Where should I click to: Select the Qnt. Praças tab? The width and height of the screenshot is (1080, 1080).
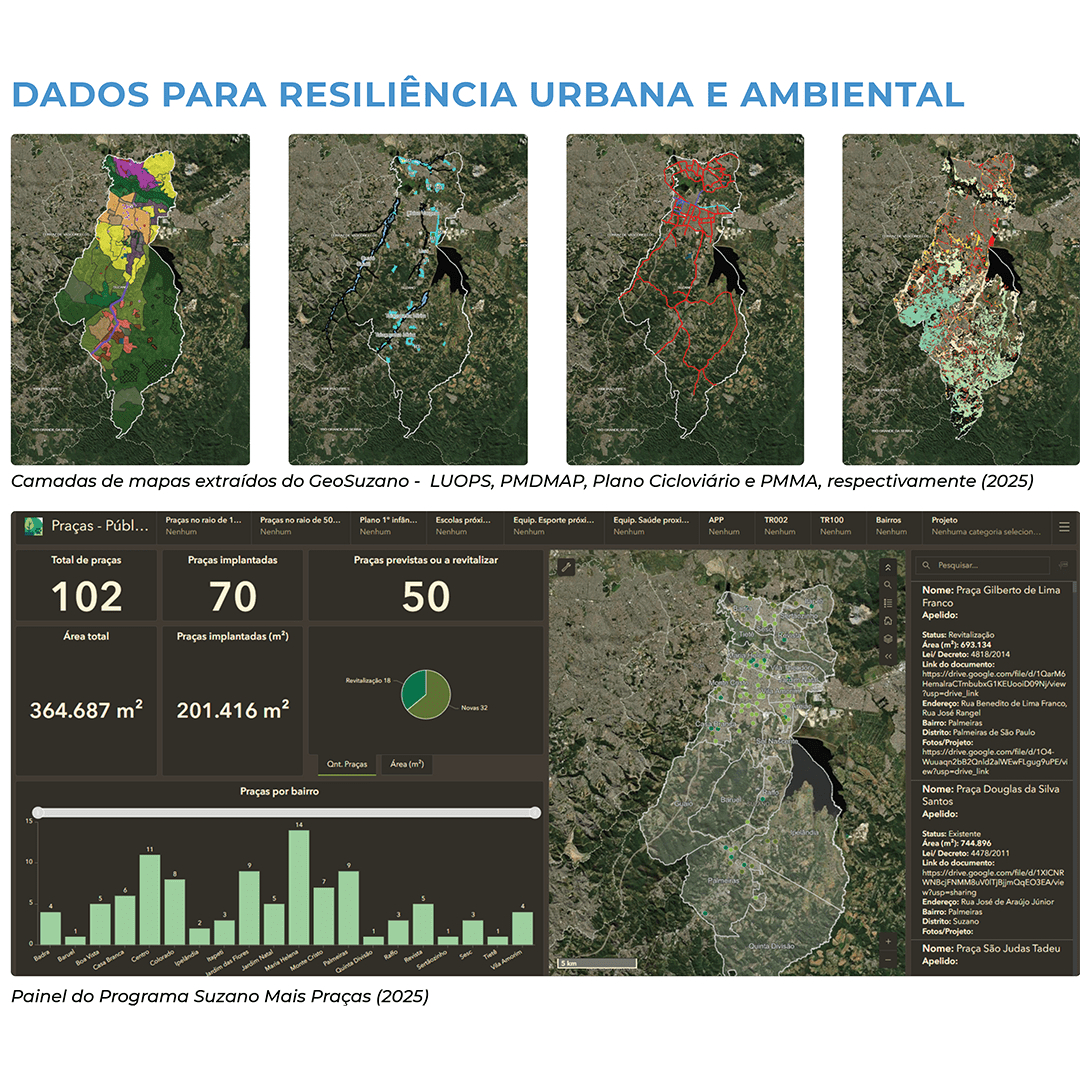tap(347, 764)
